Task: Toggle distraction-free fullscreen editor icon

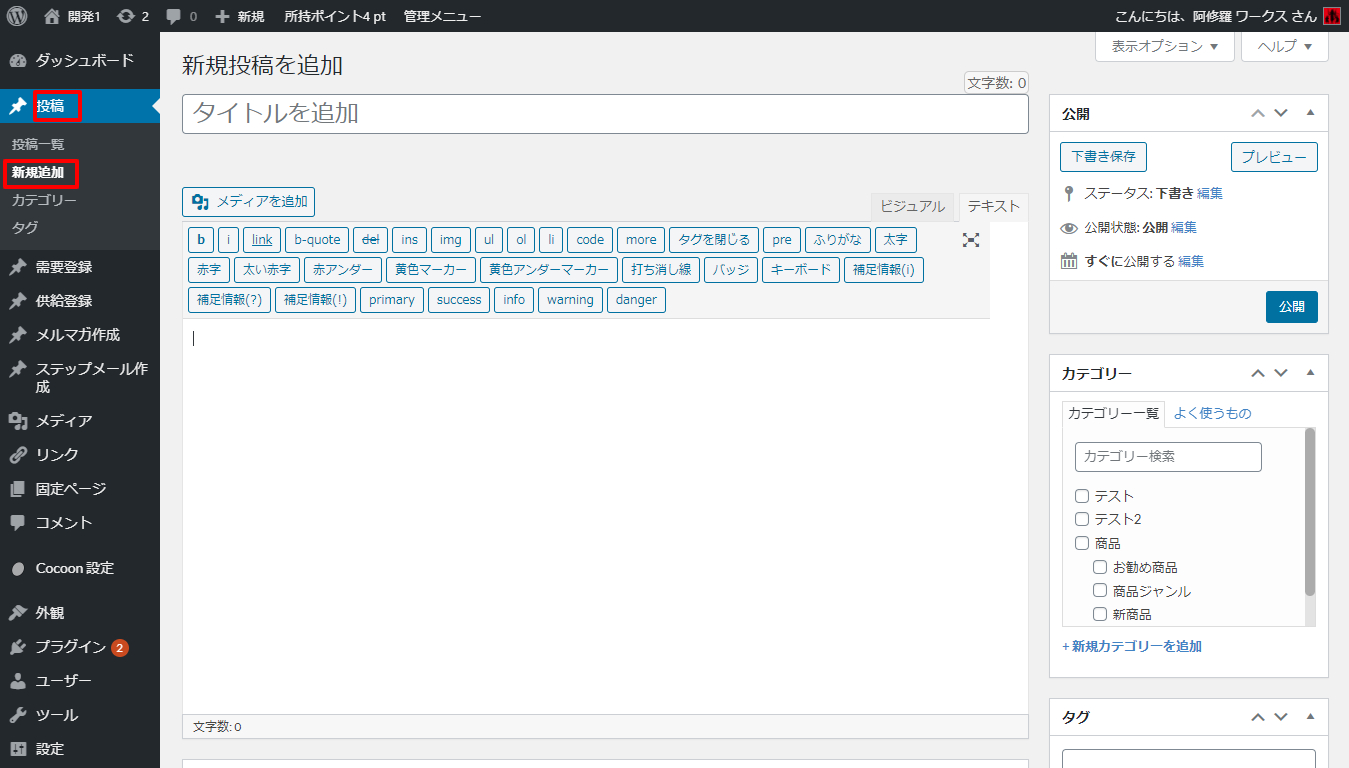Action: pos(971,240)
